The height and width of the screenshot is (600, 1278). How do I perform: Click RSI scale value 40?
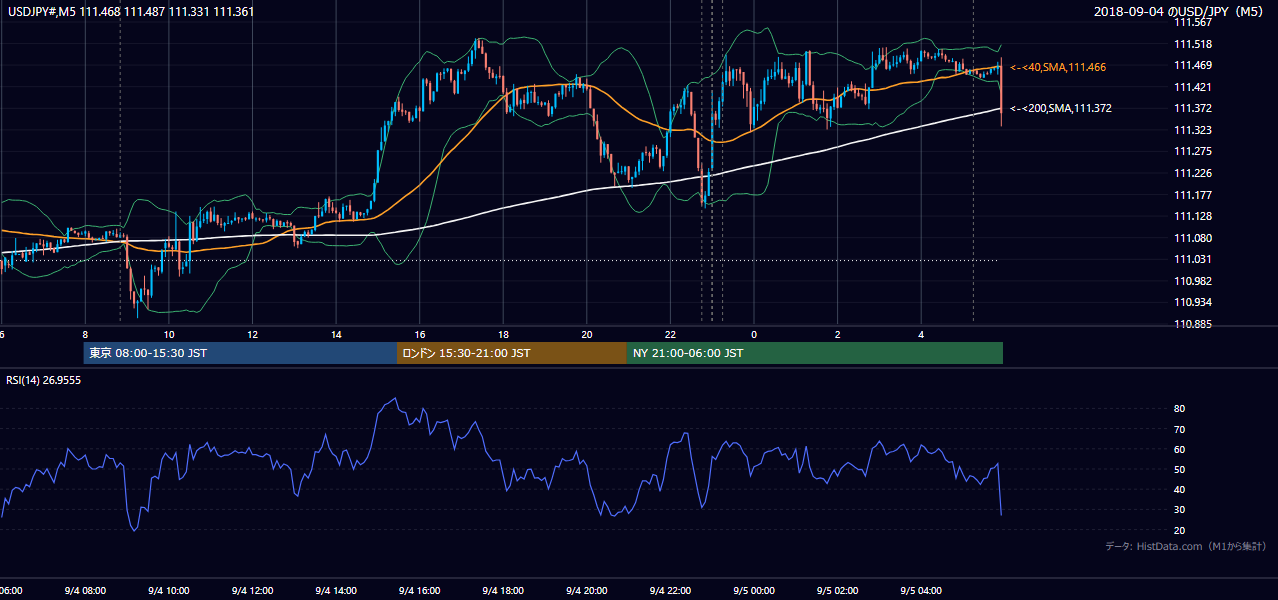coord(1179,489)
